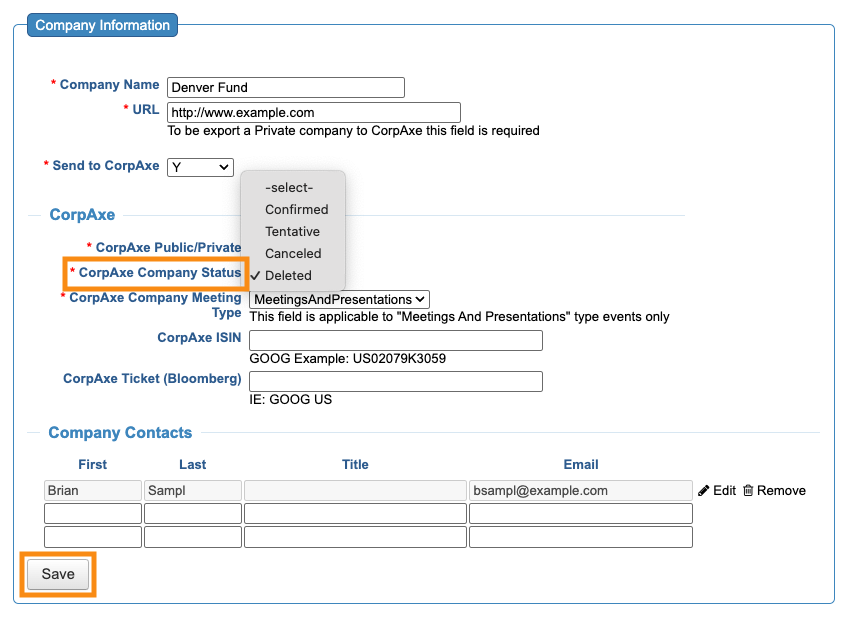Click the Edit link for Brian Sampl

click(724, 490)
